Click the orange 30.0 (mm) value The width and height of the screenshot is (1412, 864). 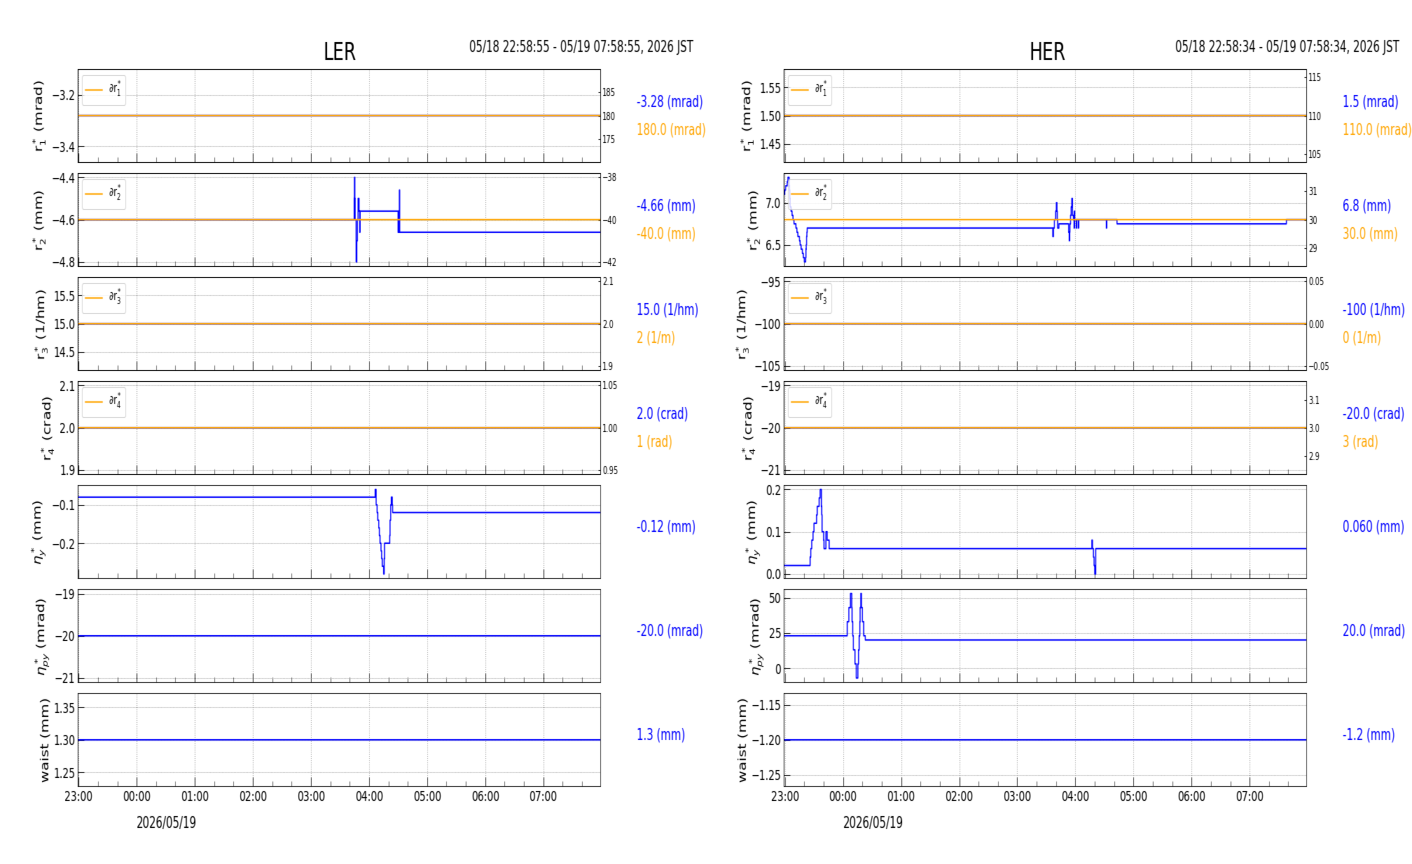1370,234
